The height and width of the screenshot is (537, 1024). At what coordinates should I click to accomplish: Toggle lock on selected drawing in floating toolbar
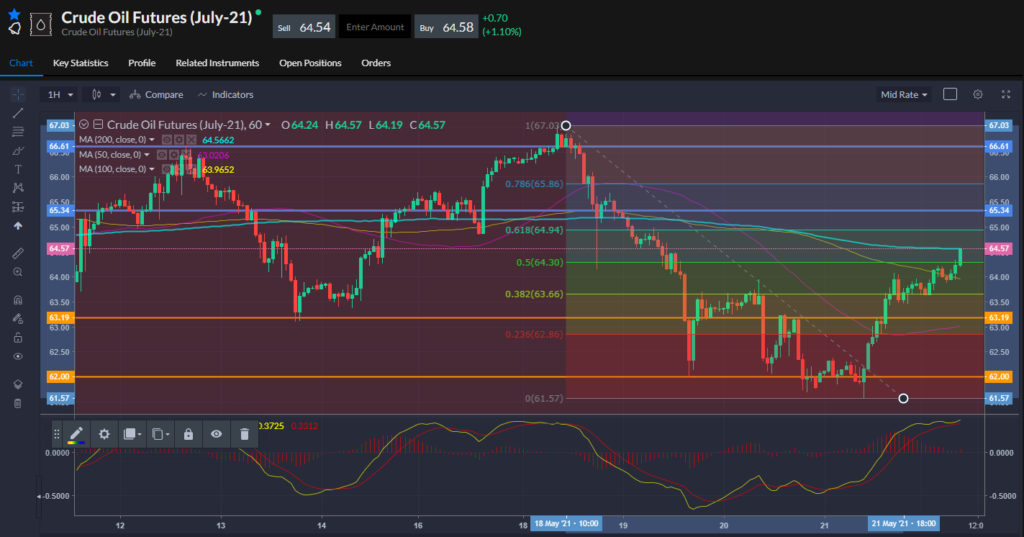tap(188, 434)
